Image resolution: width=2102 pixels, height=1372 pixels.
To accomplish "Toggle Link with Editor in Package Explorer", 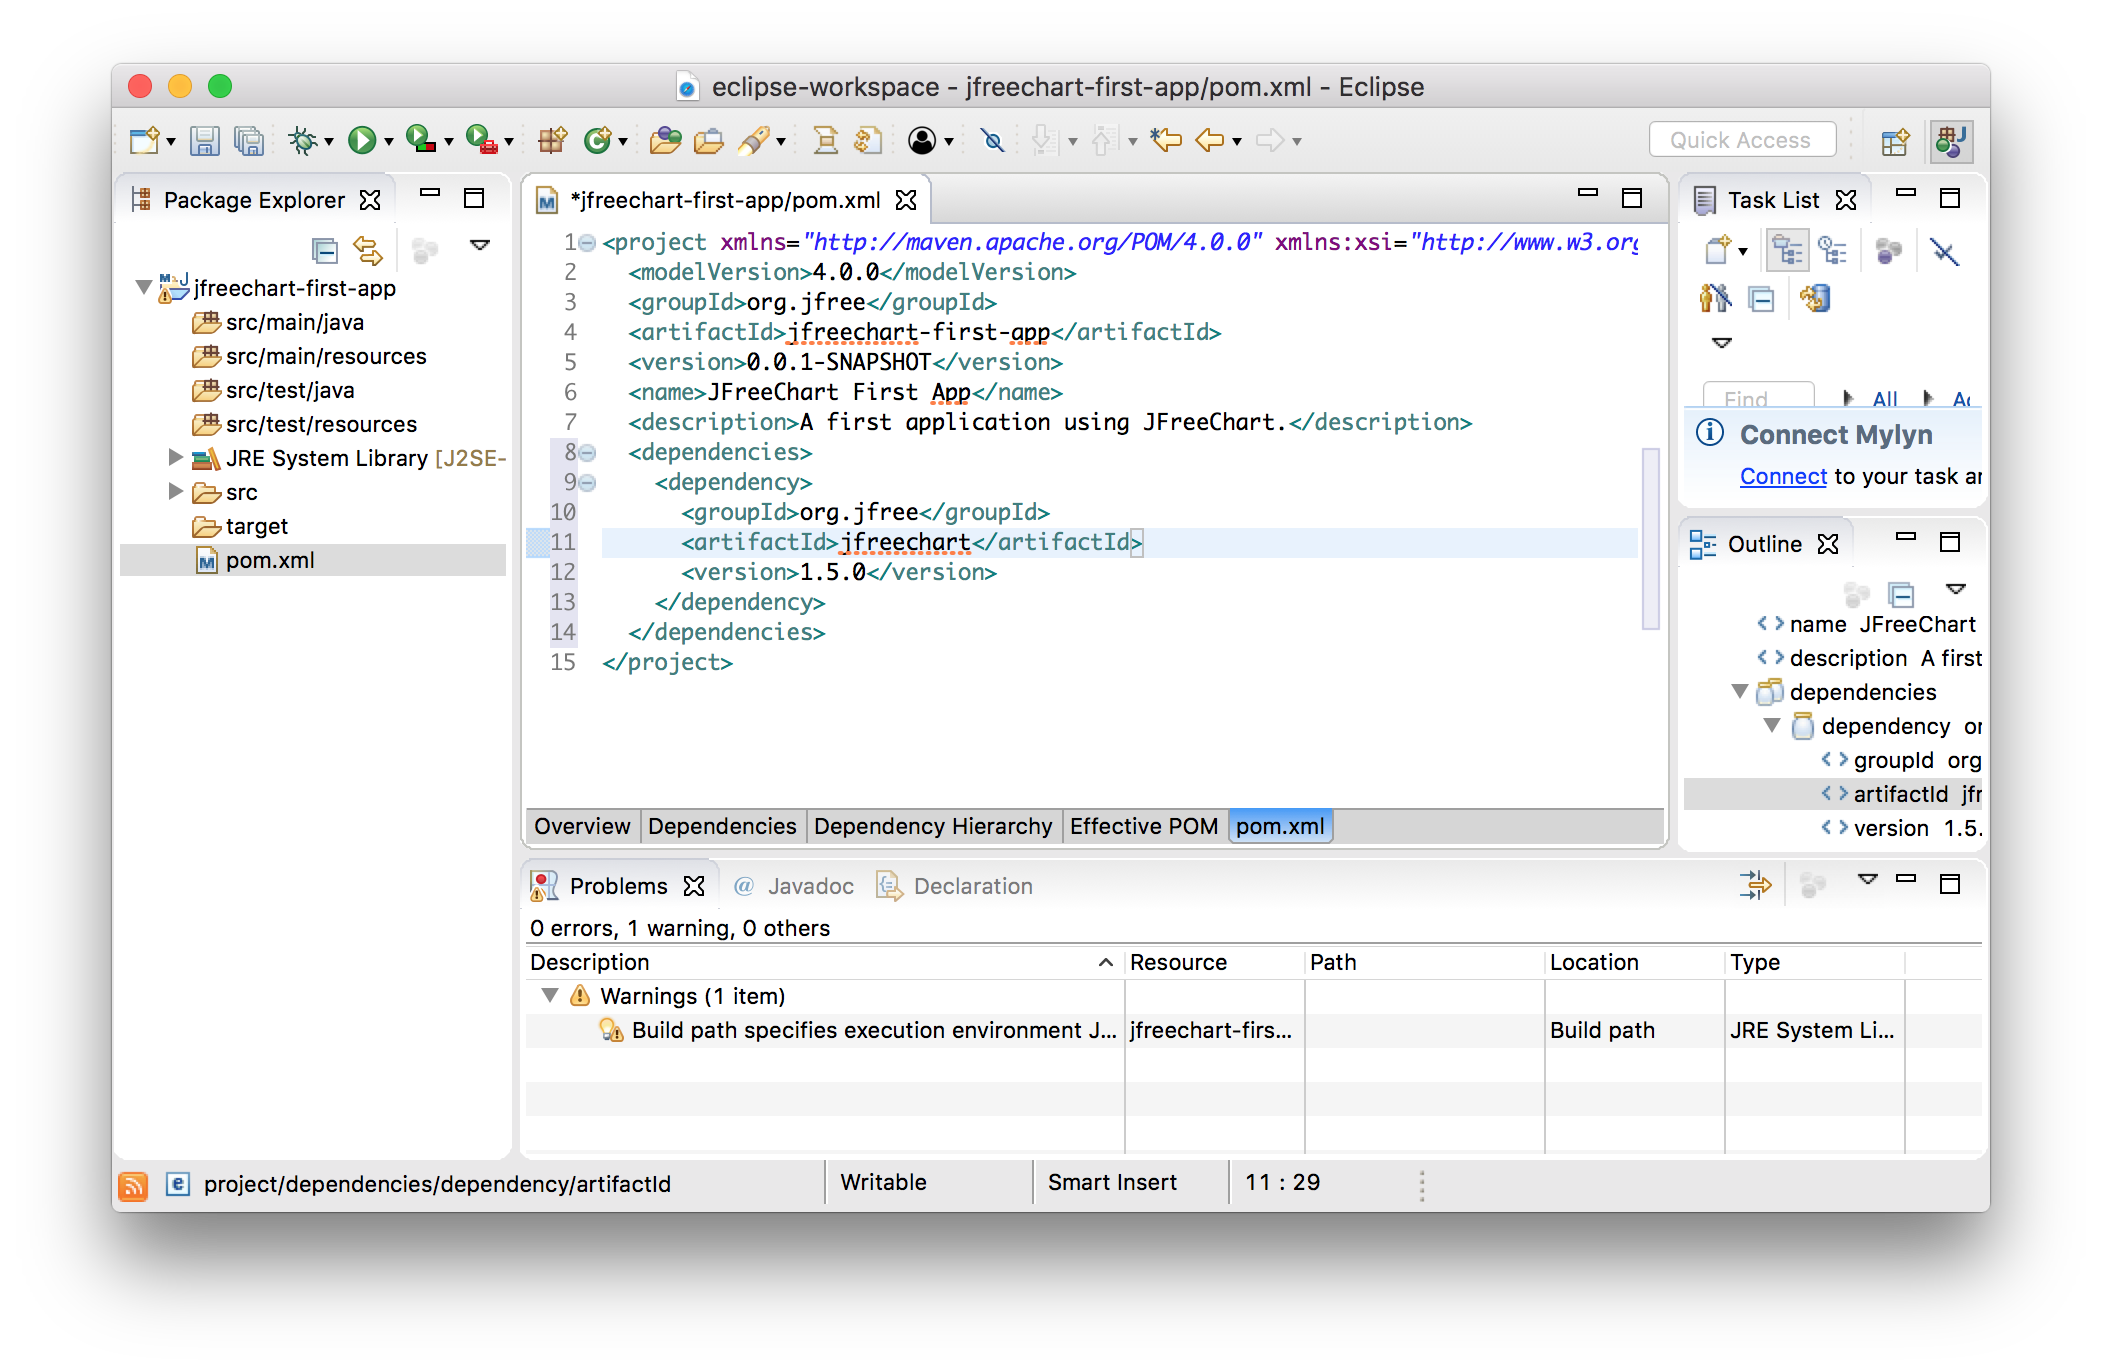I will click(368, 250).
